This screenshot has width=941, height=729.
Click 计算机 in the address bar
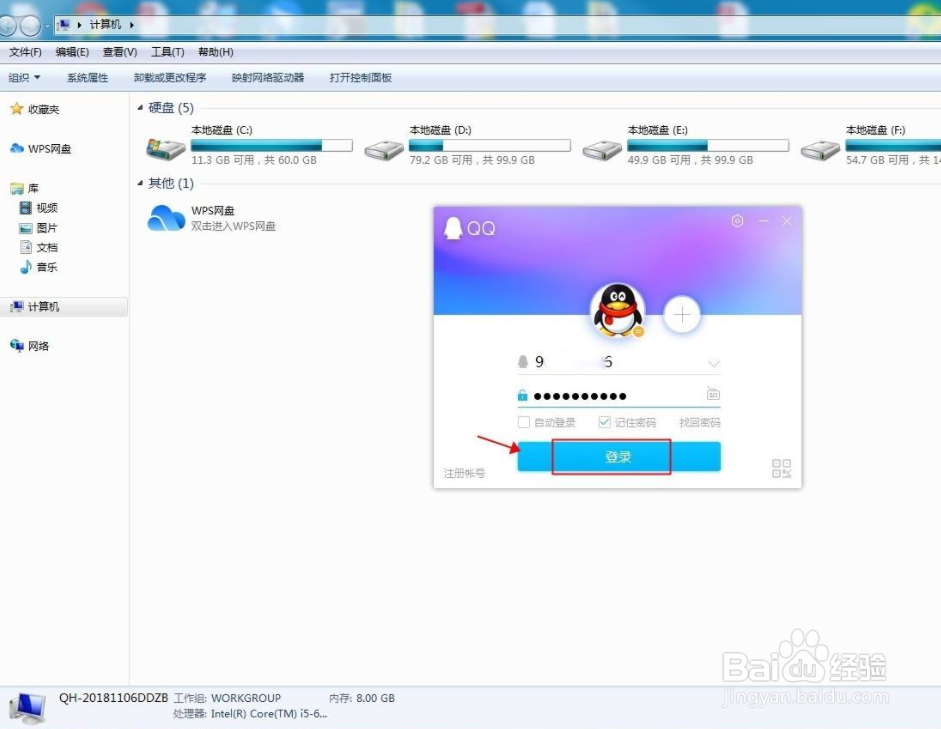(x=105, y=25)
